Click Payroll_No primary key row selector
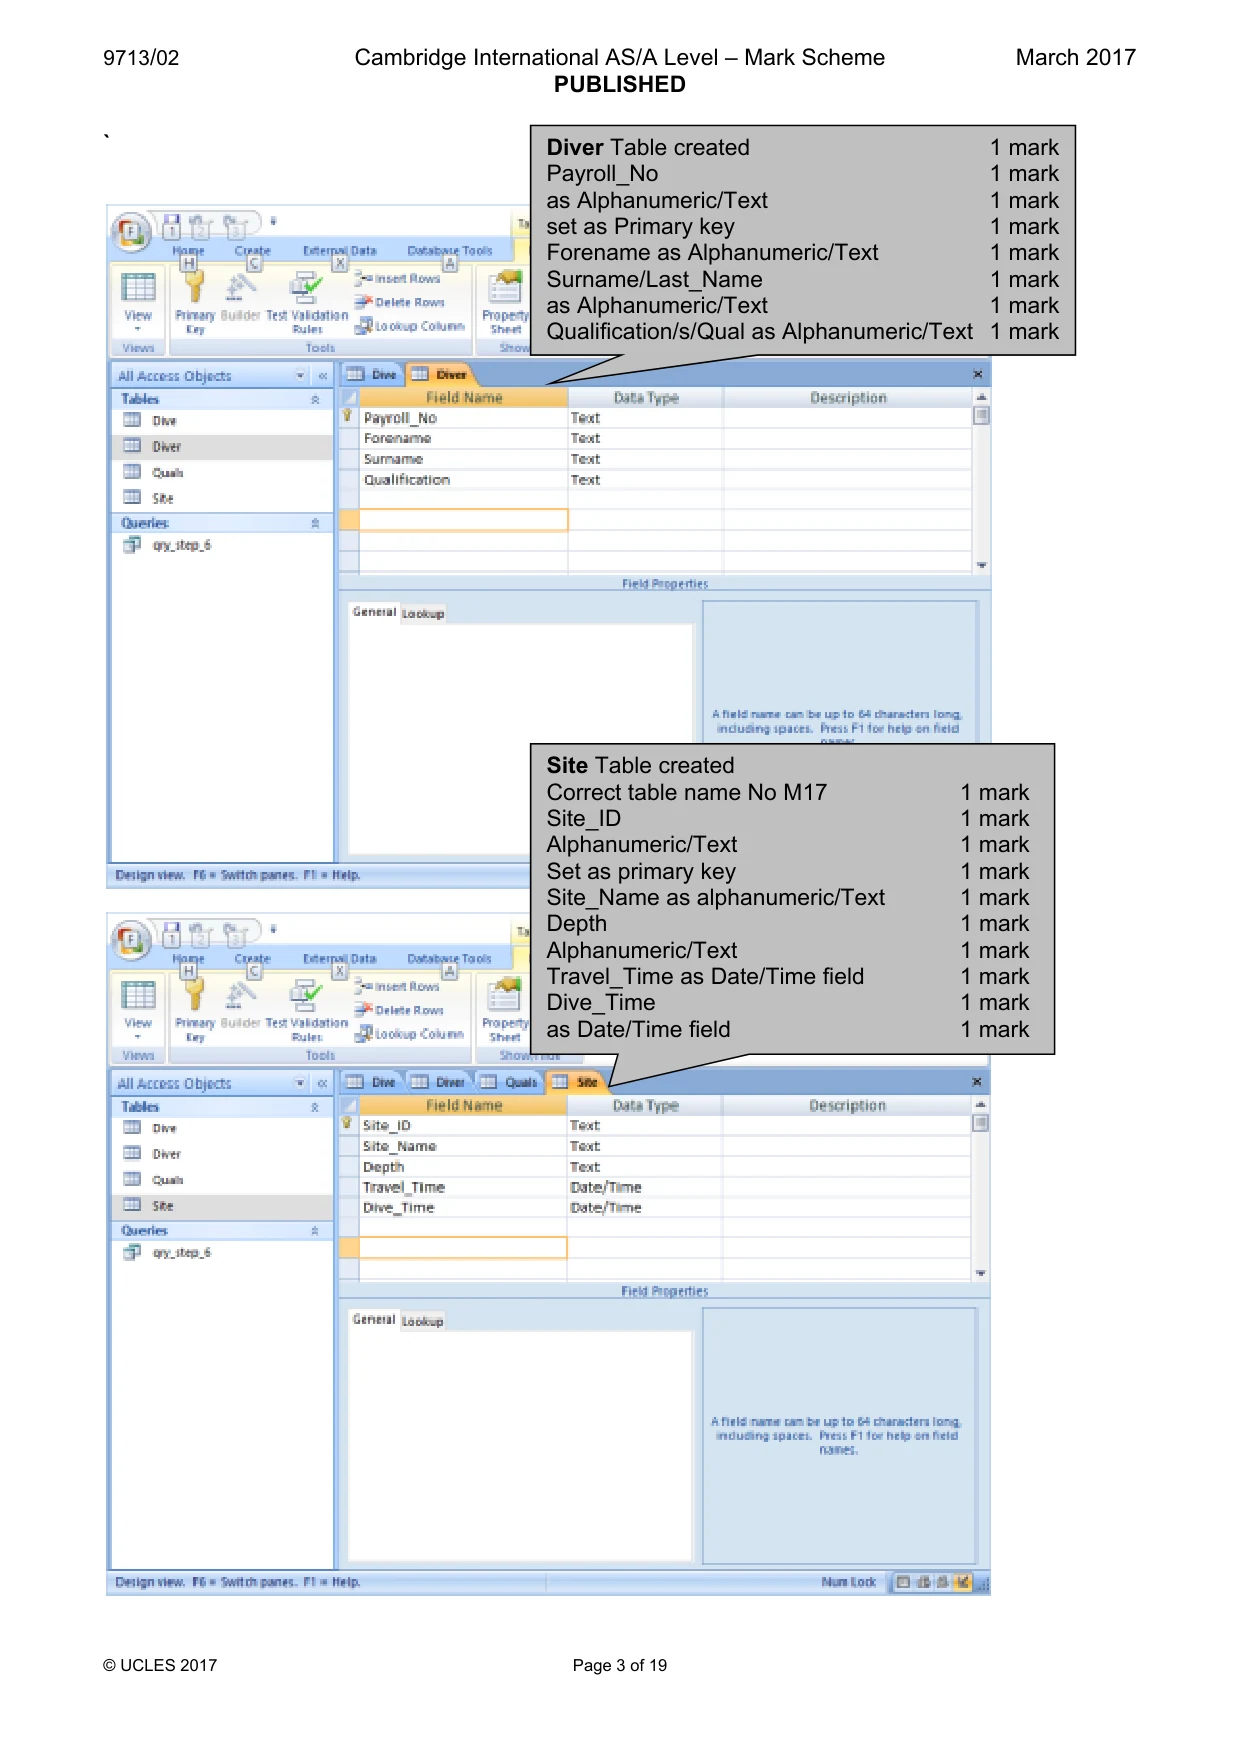This screenshot has width=1240, height=1755. (348, 417)
